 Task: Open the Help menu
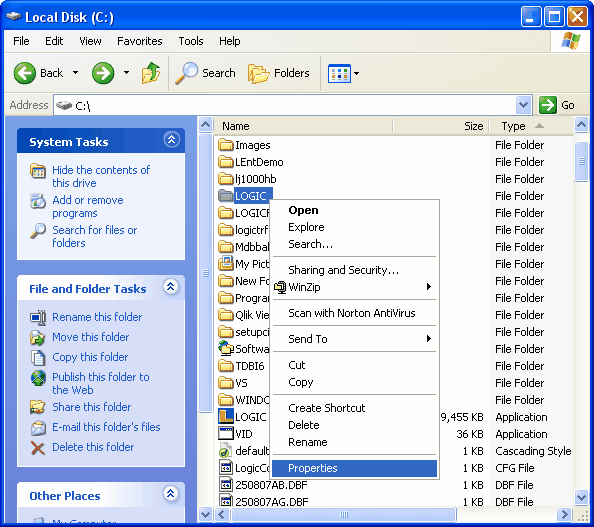230,41
